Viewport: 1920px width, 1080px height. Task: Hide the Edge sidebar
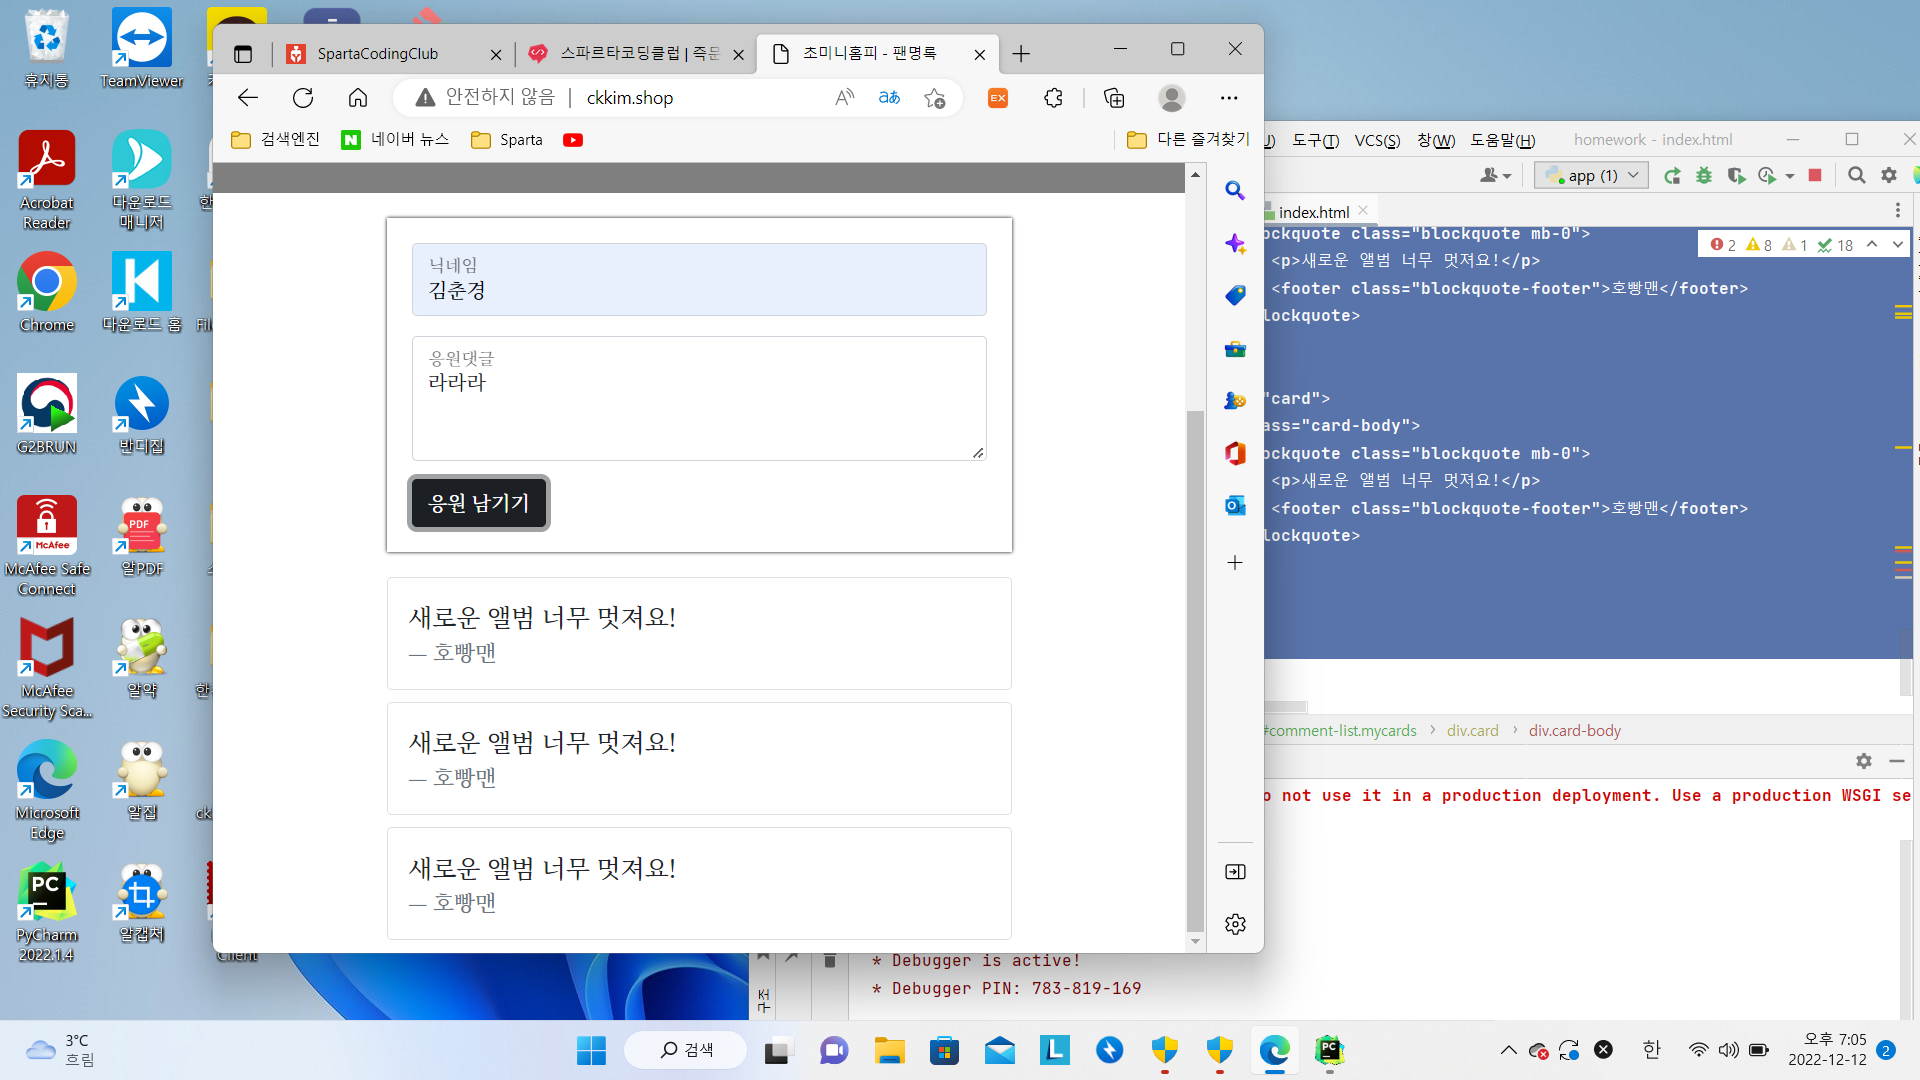(1235, 872)
